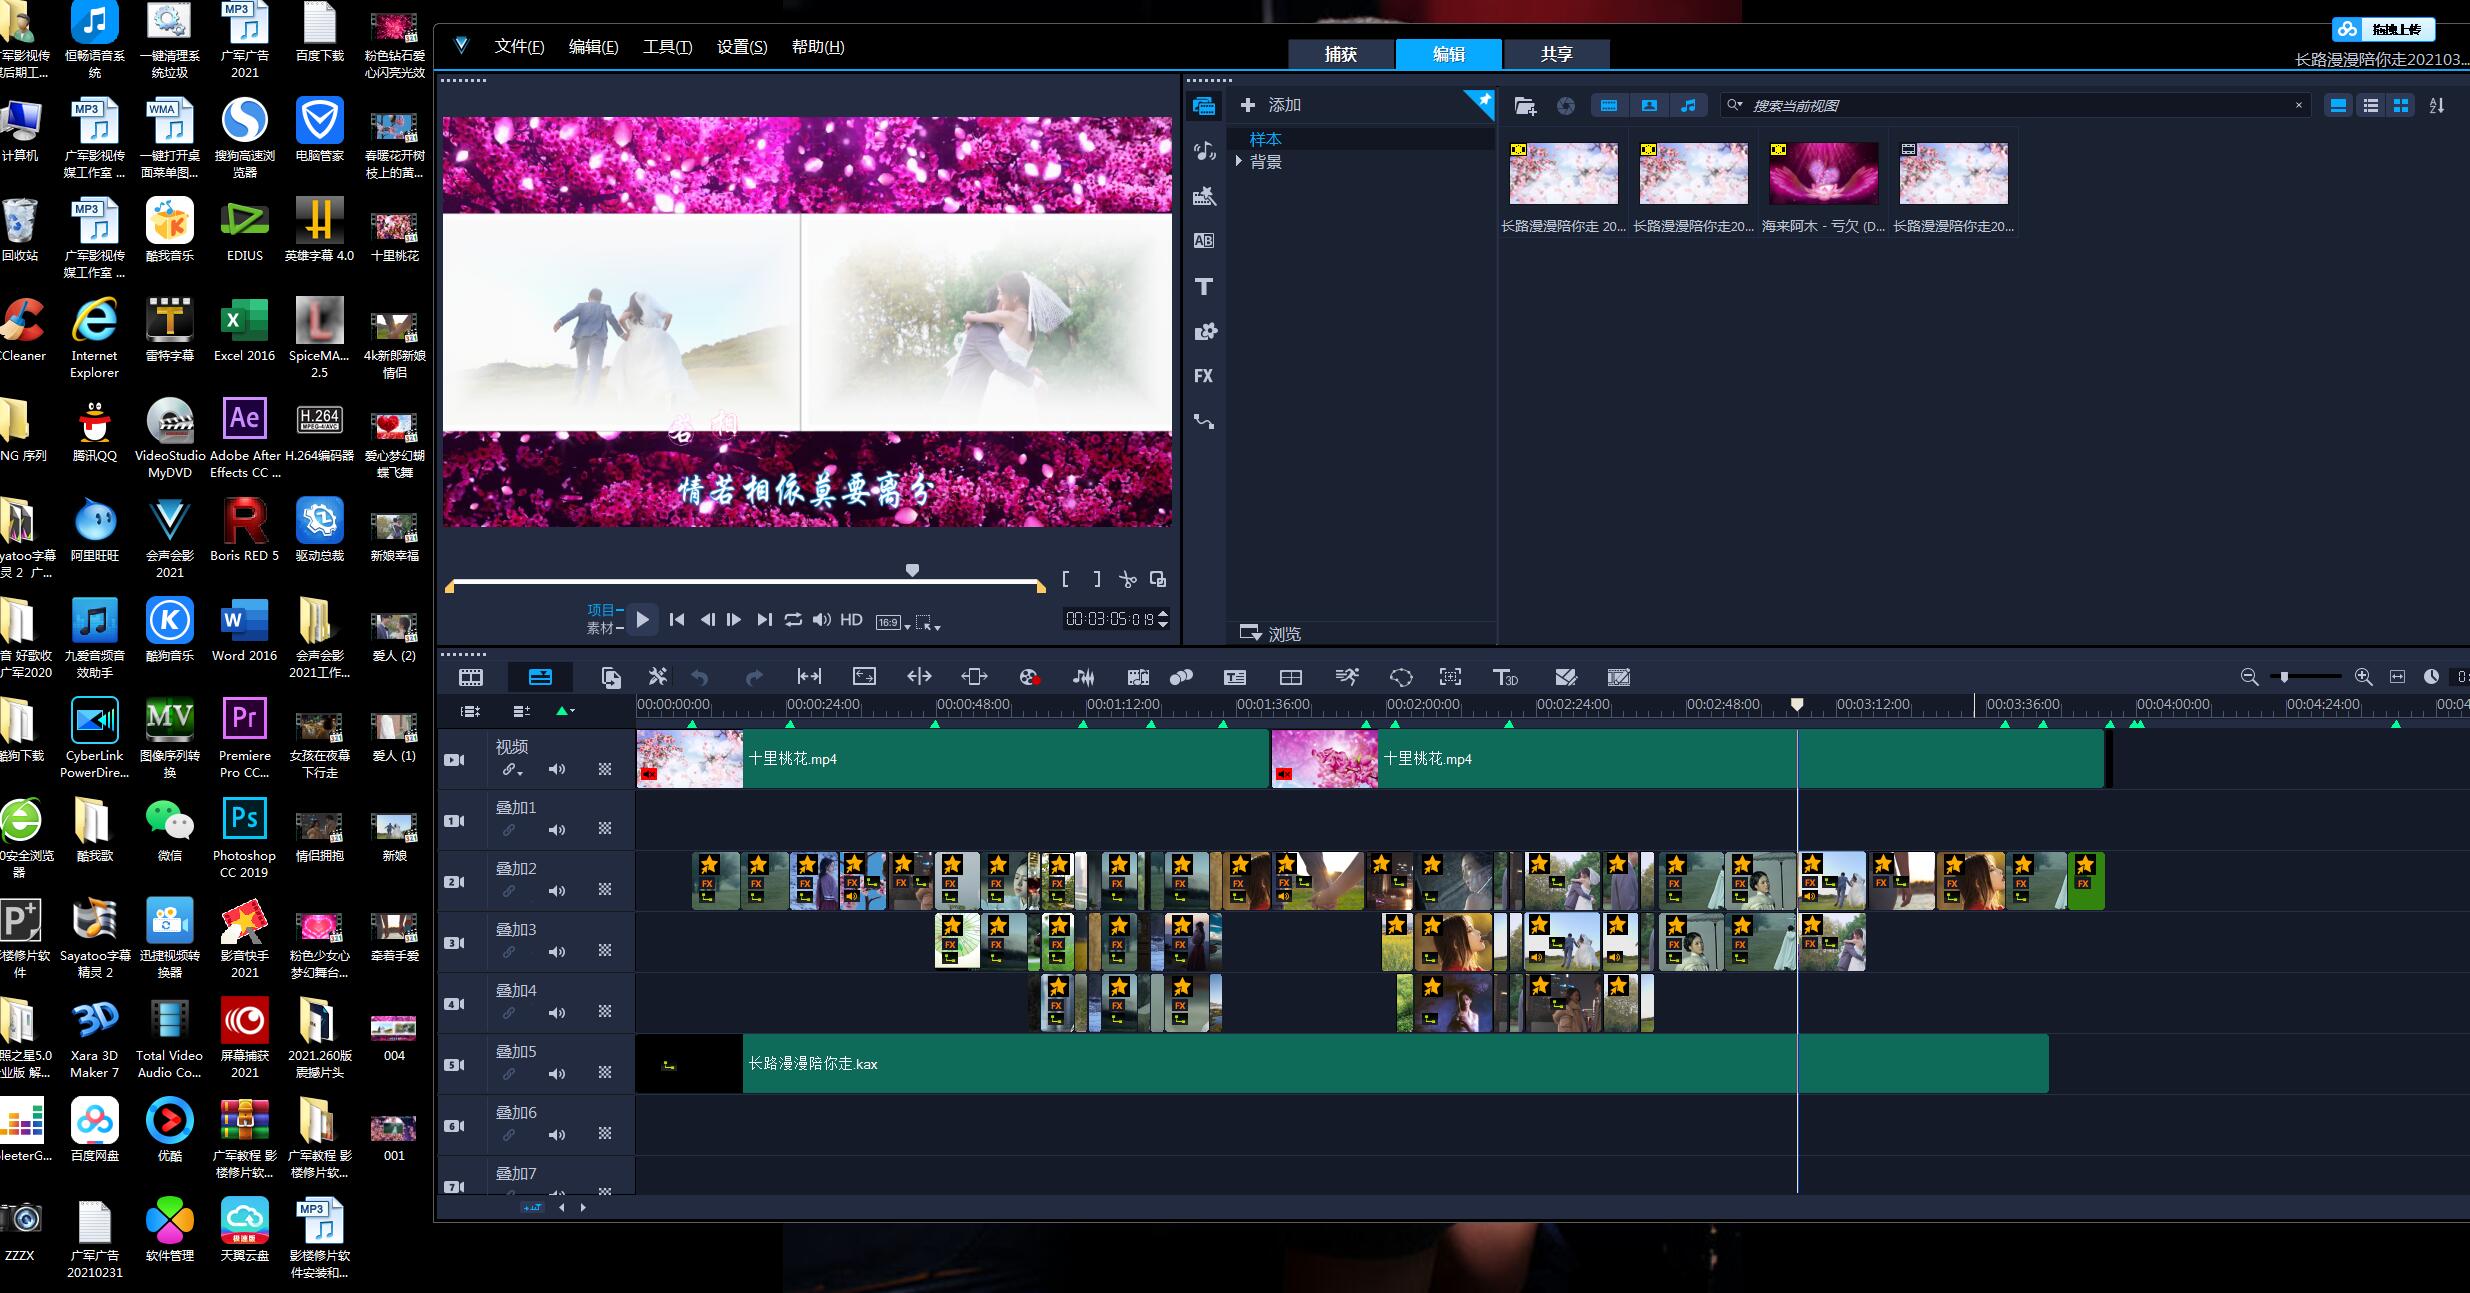Open the Overlay/Graphics library panel icon

1204,331
